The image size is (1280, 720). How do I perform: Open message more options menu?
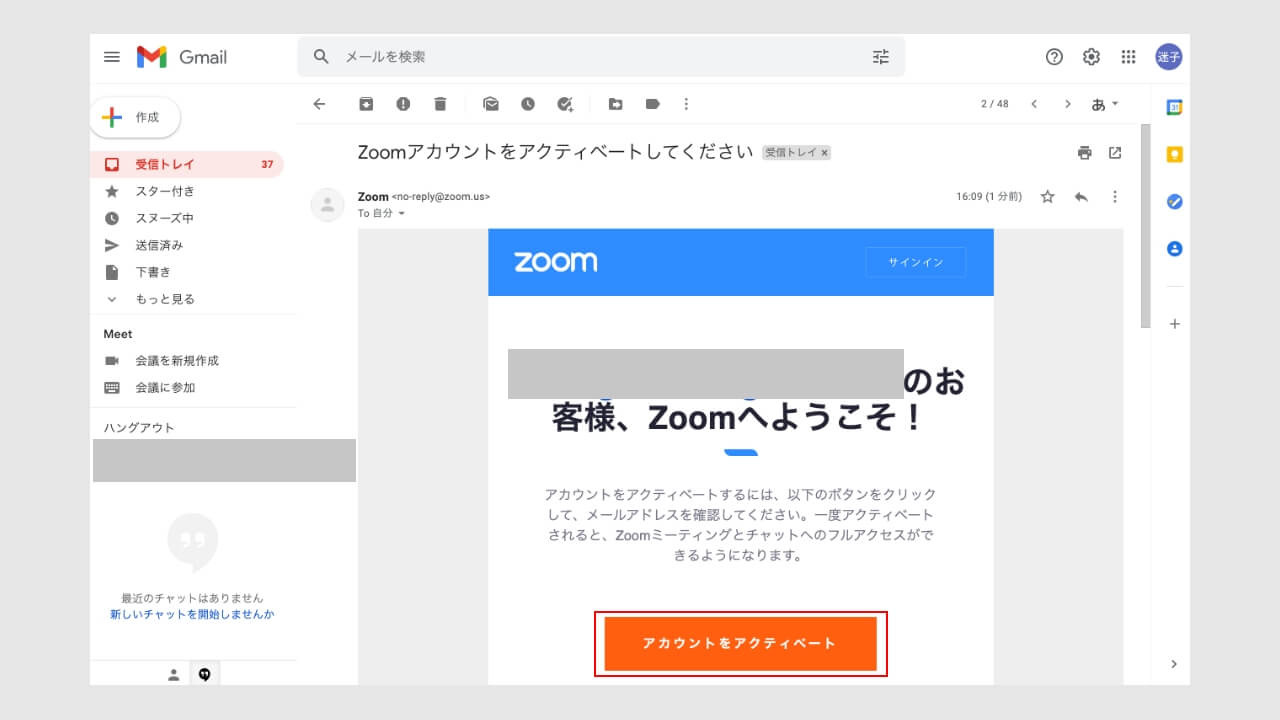point(1115,197)
